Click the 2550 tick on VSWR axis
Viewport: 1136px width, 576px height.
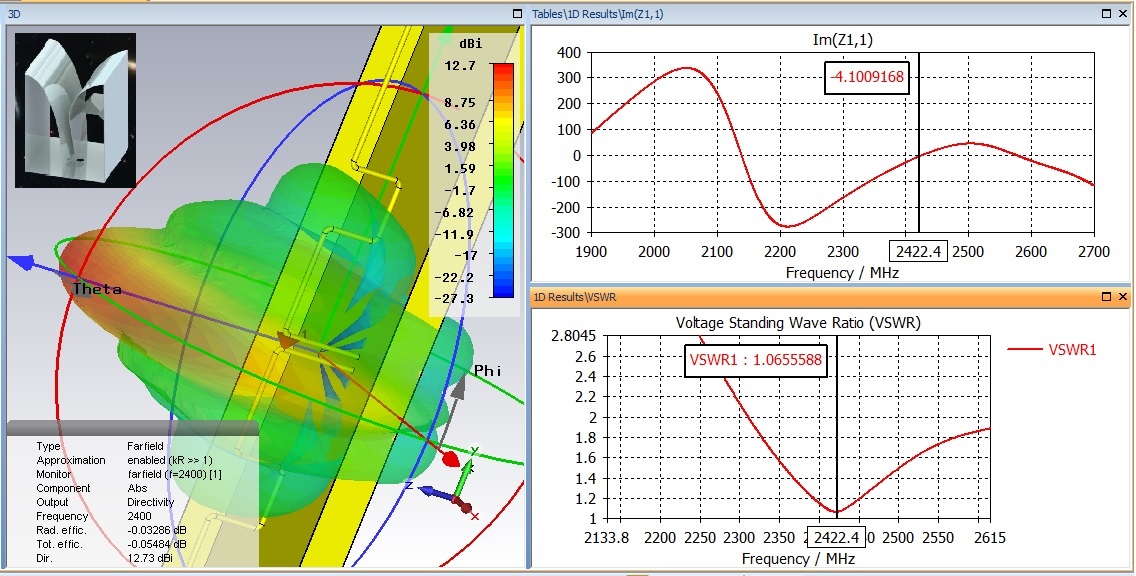[x=939, y=538]
